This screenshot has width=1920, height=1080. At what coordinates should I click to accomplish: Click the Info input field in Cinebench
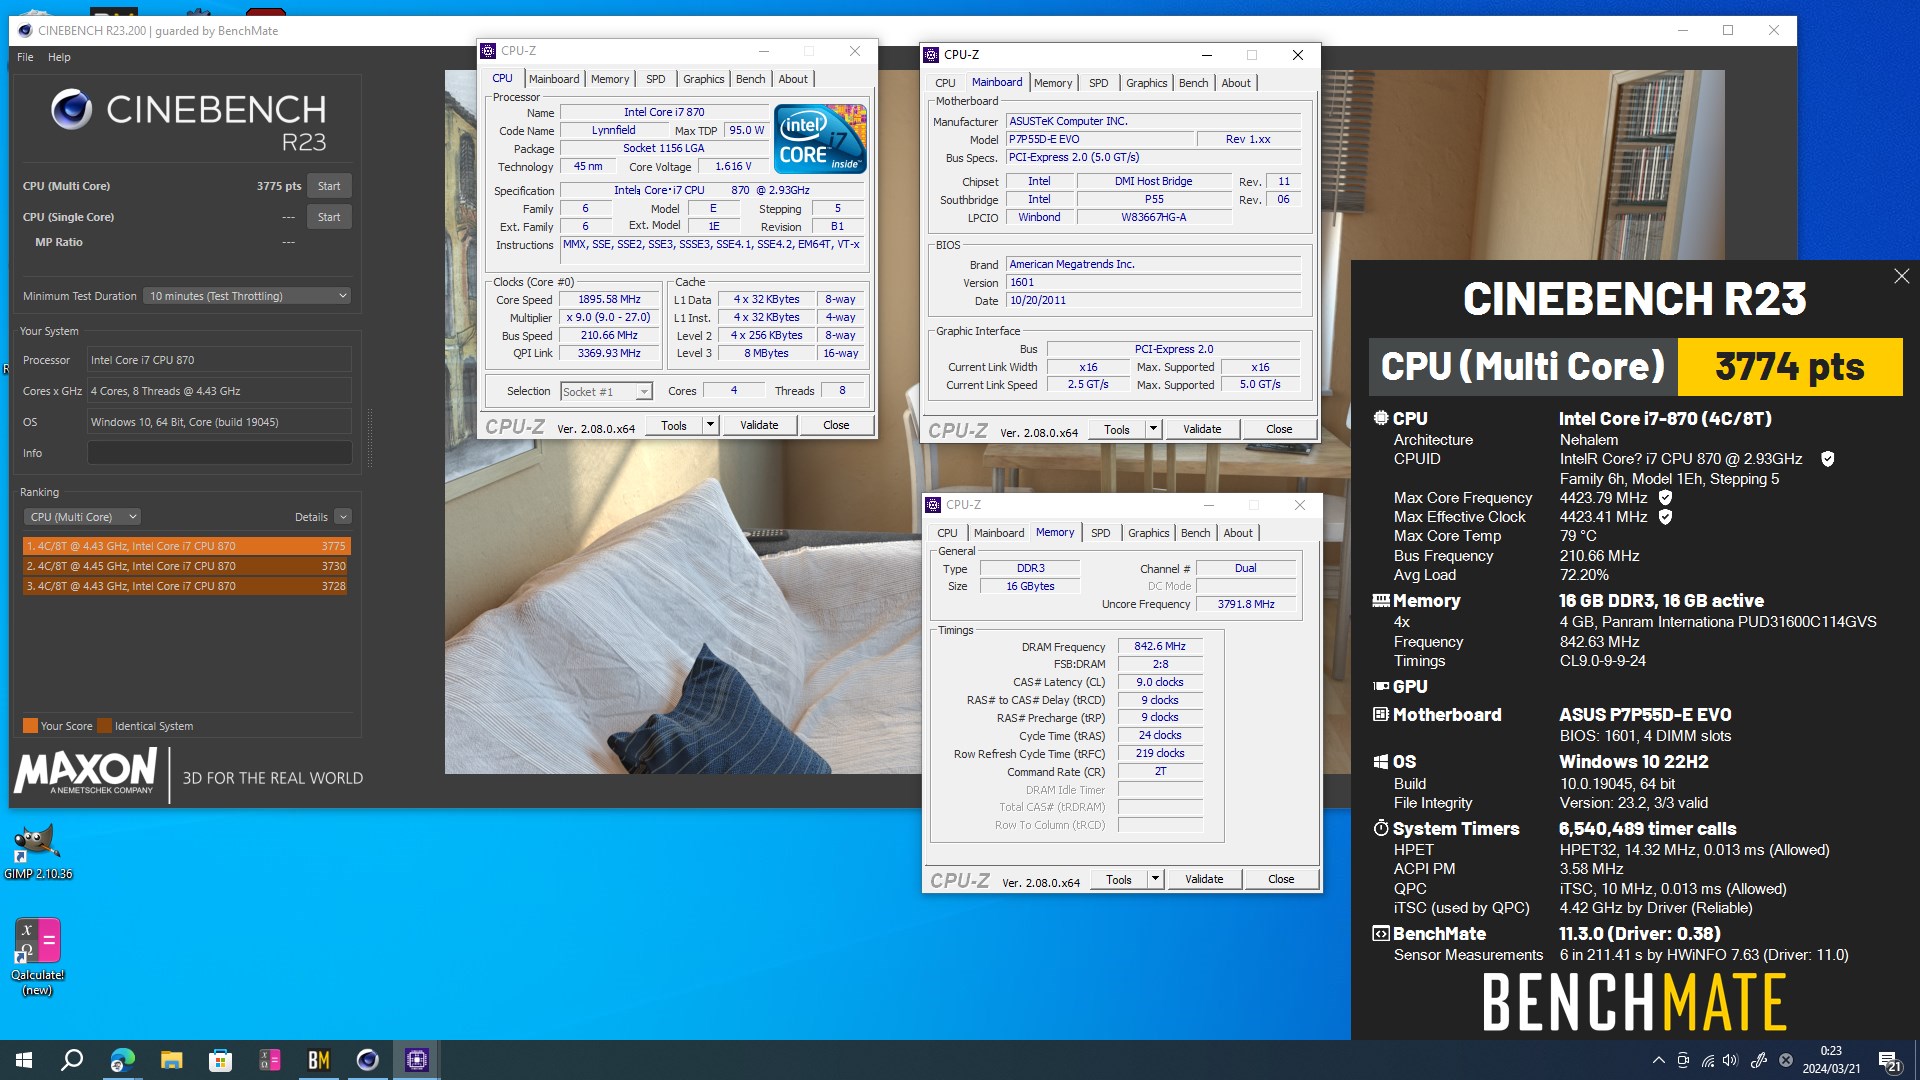point(219,453)
